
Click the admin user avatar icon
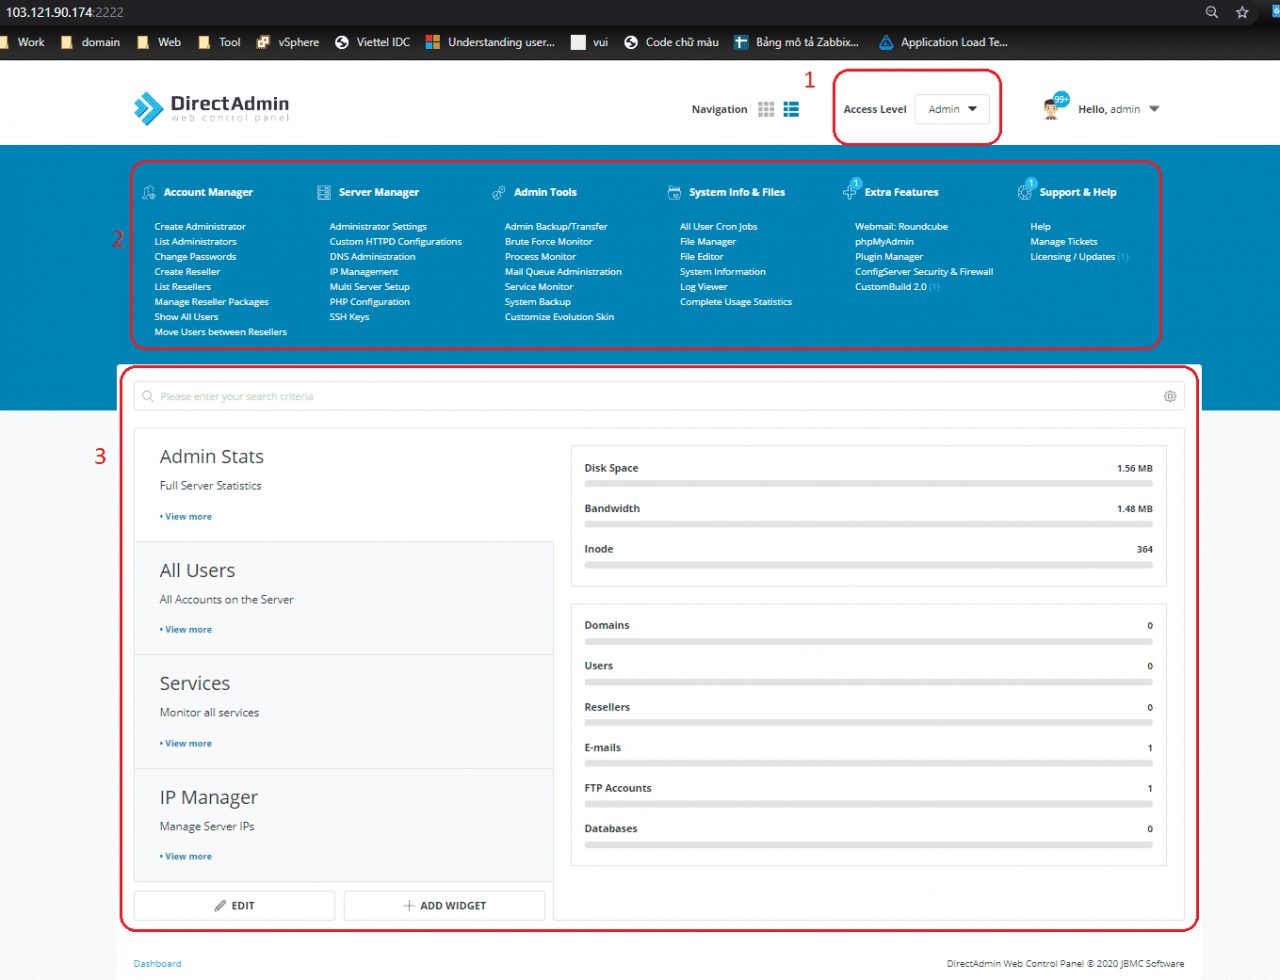(x=1051, y=108)
